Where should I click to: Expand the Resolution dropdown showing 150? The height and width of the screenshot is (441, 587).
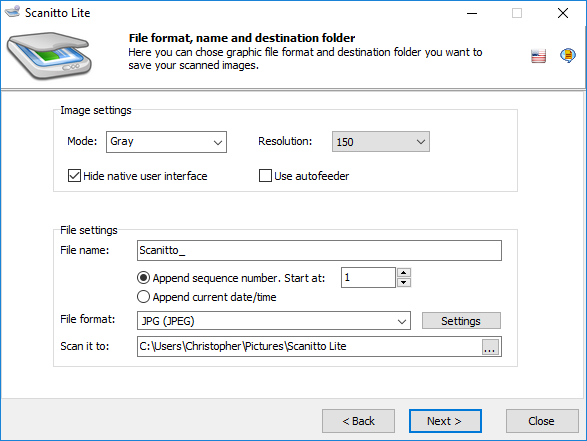pyautogui.click(x=381, y=142)
